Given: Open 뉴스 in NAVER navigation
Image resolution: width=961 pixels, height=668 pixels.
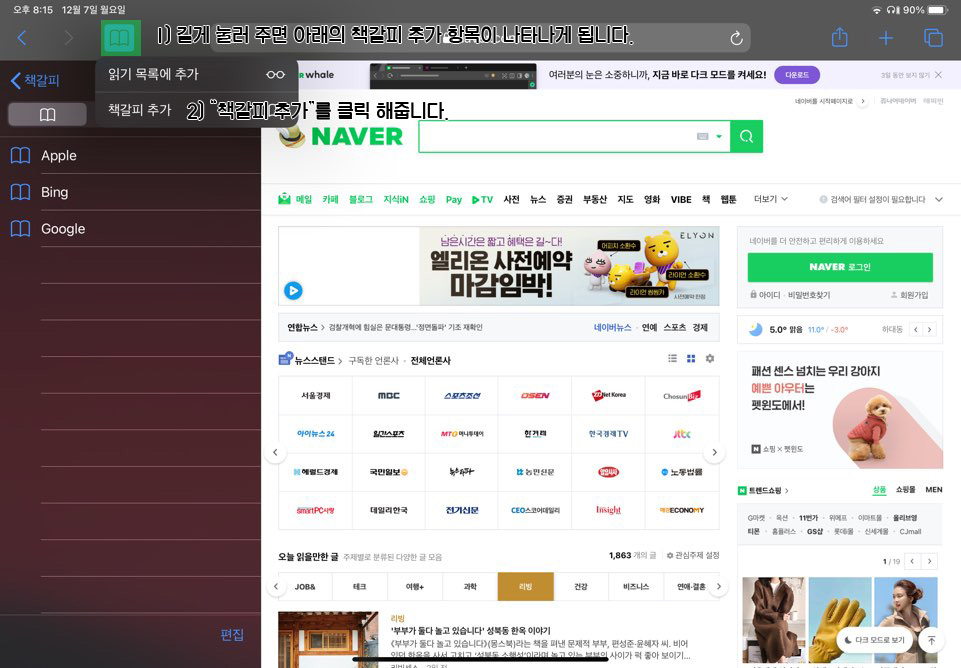Looking at the screenshot, I should pyautogui.click(x=538, y=199).
